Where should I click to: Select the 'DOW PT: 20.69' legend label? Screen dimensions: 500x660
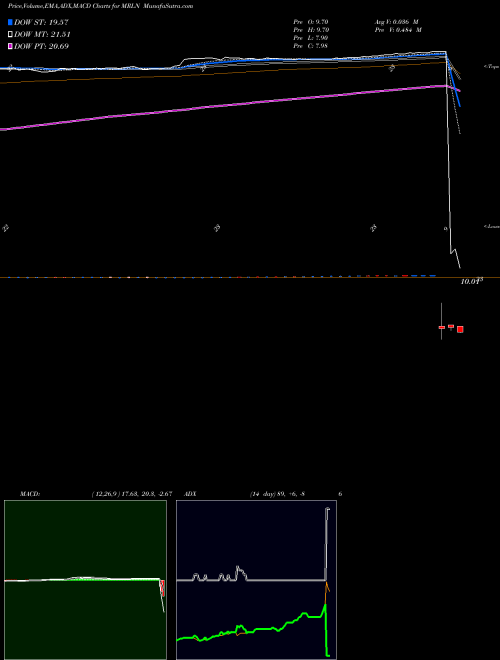pyautogui.click(x=41, y=46)
